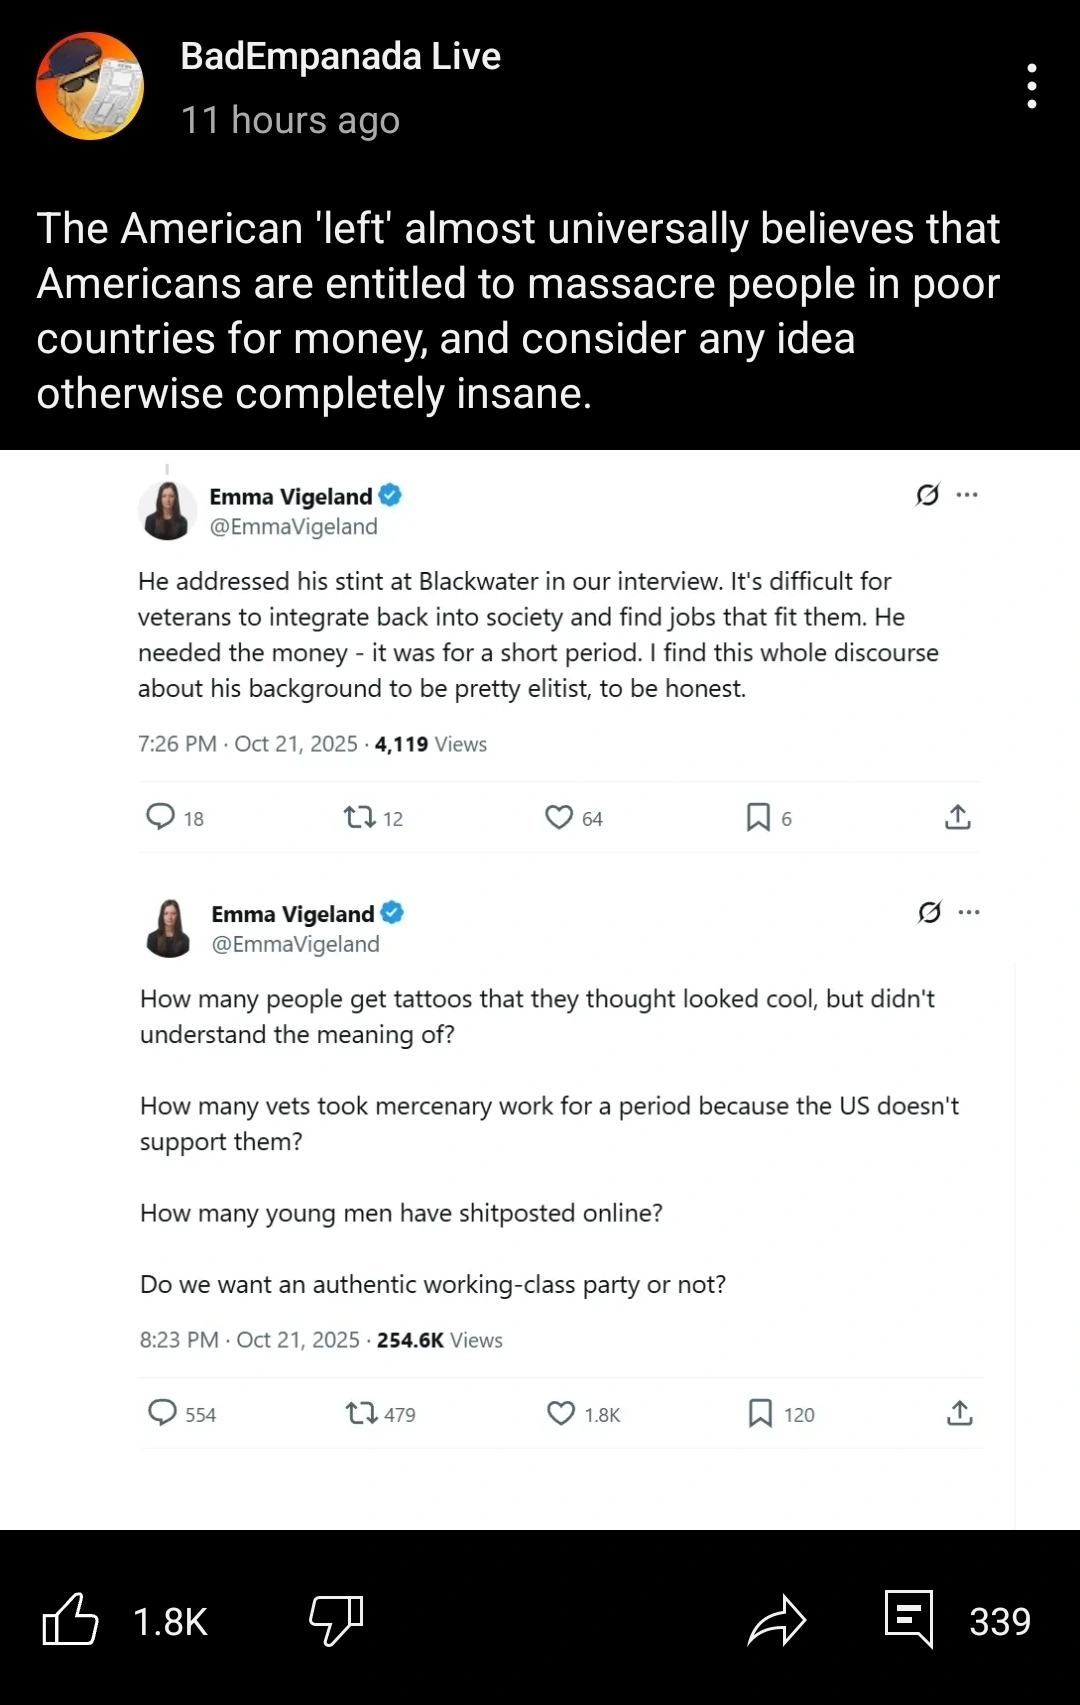
Task: Tap the BadEmpanada Live channel avatar
Action: coord(90,86)
